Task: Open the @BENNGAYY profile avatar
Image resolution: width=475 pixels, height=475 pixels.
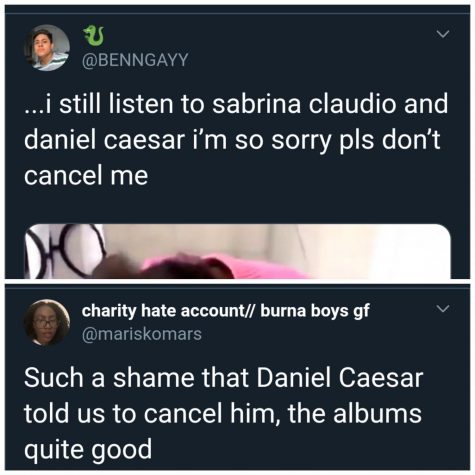Action: click(x=47, y=48)
